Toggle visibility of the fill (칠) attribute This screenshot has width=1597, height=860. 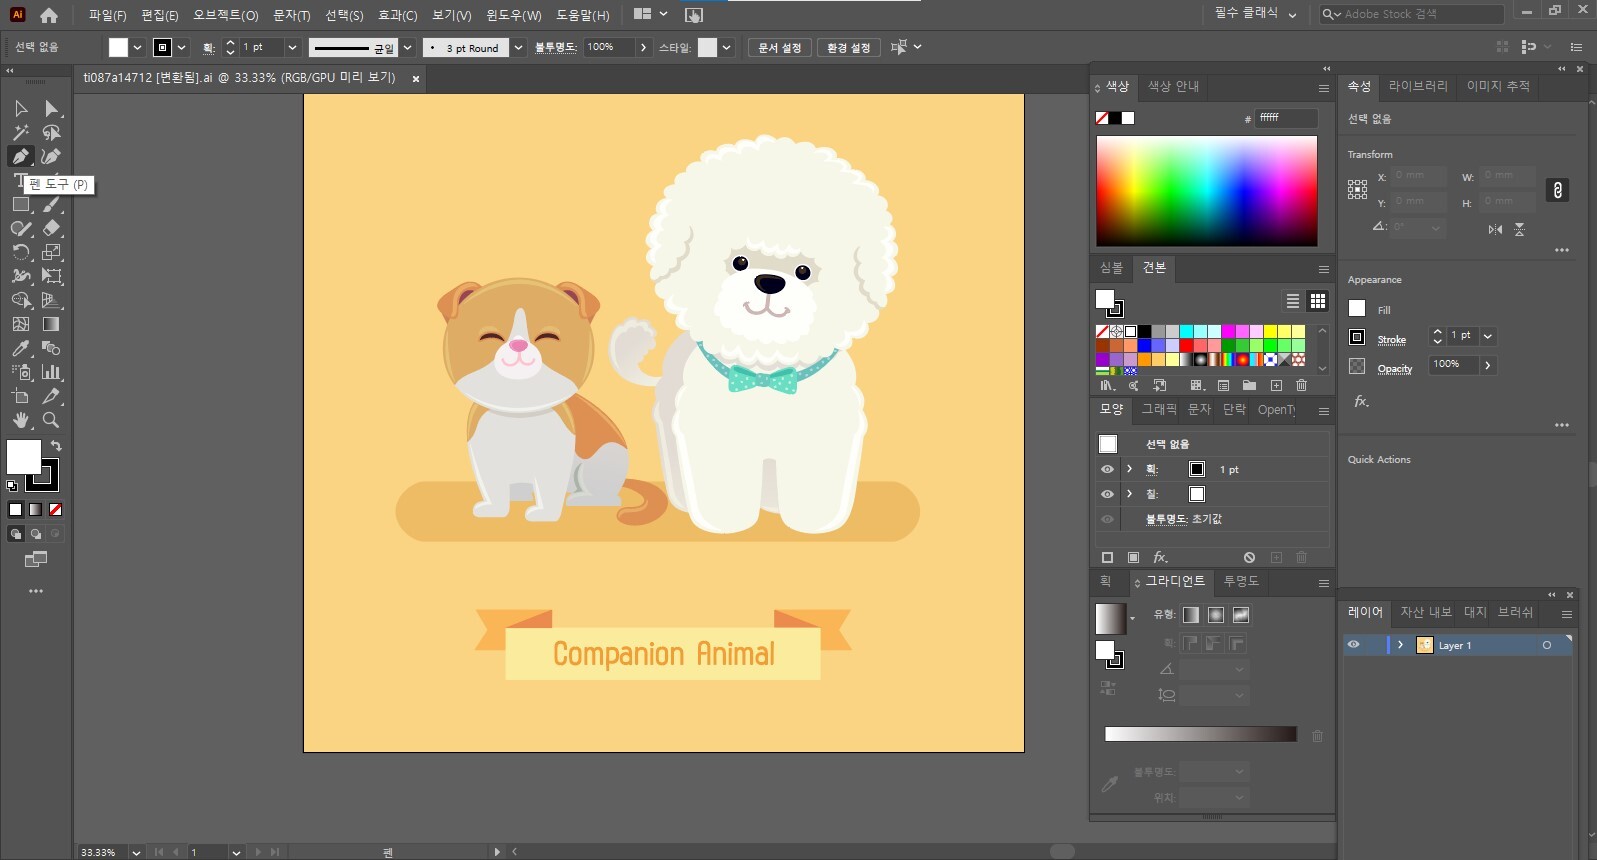[x=1107, y=494]
